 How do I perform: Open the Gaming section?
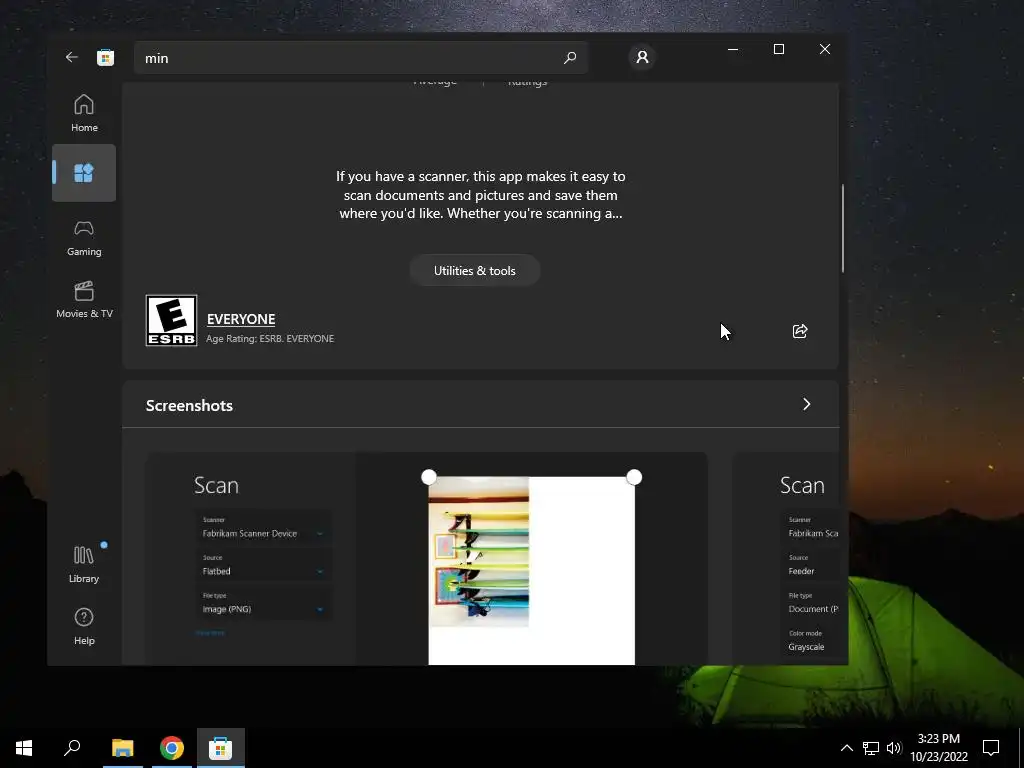tap(84, 238)
